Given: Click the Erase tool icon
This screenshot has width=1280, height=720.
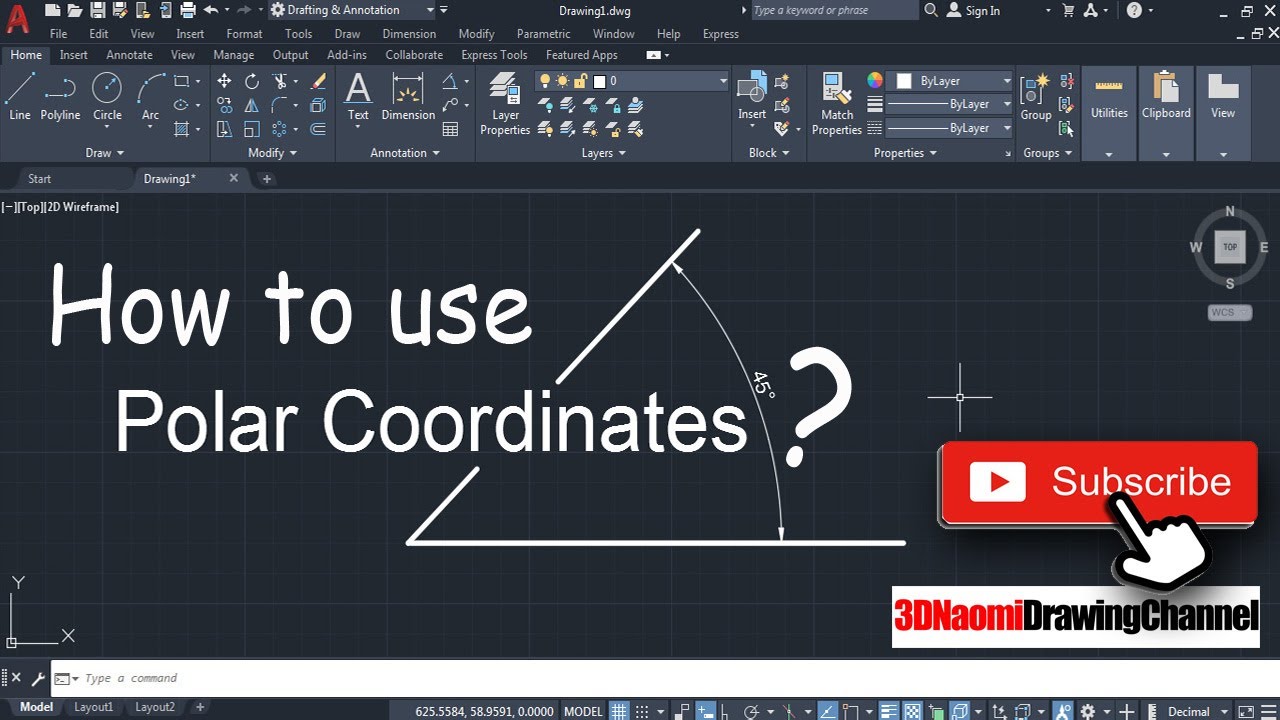Looking at the screenshot, I should point(318,81).
